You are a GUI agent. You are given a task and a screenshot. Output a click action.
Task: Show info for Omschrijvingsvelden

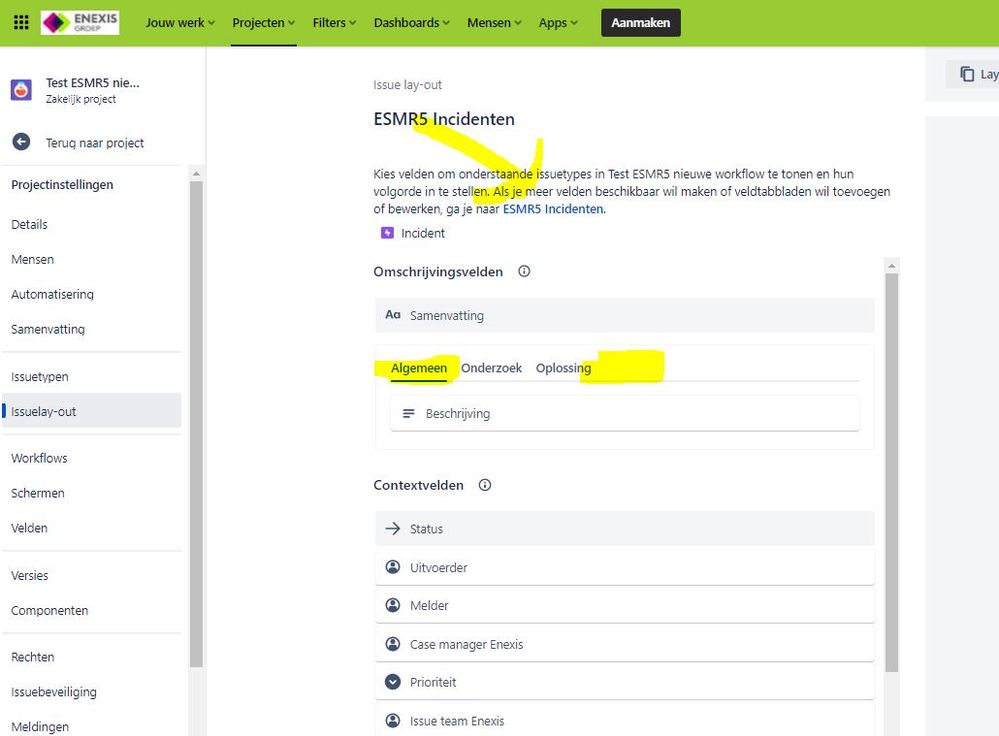click(524, 271)
